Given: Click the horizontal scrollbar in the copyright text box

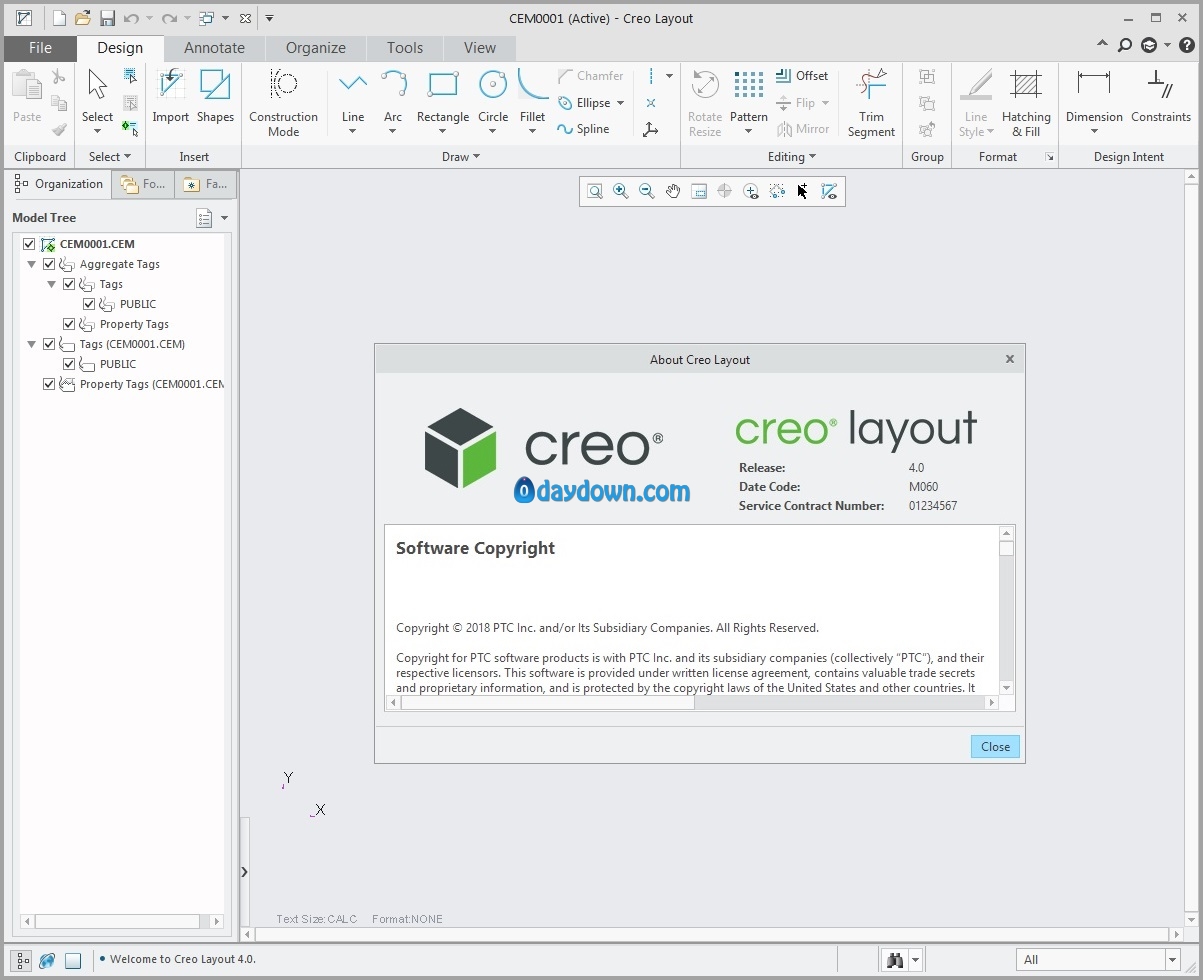Looking at the screenshot, I should tap(692, 703).
